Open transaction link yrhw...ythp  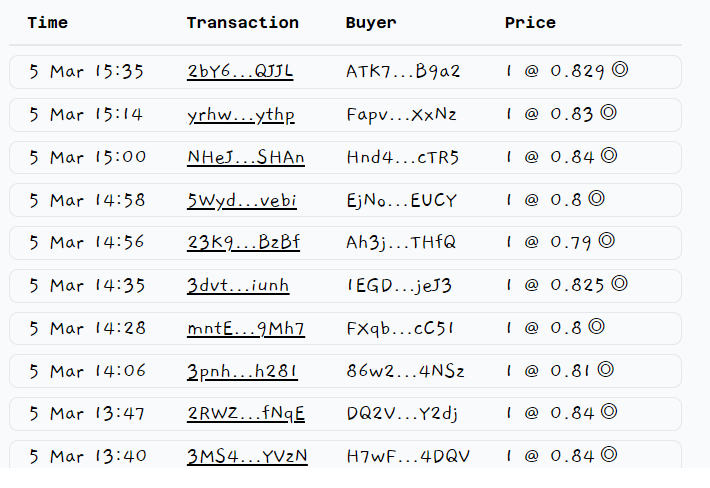coord(241,115)
